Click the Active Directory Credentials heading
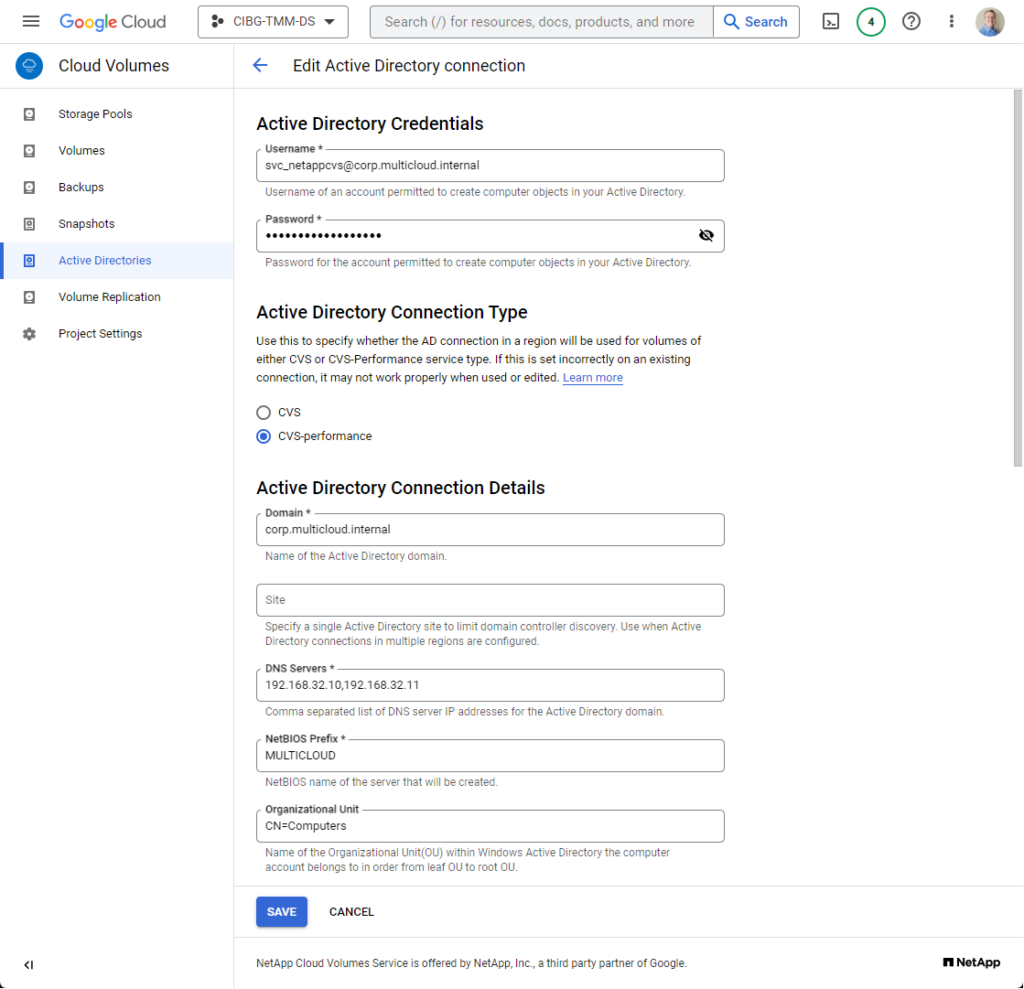Viewport: 1024px width, 989px height. [x=370, y=123]
